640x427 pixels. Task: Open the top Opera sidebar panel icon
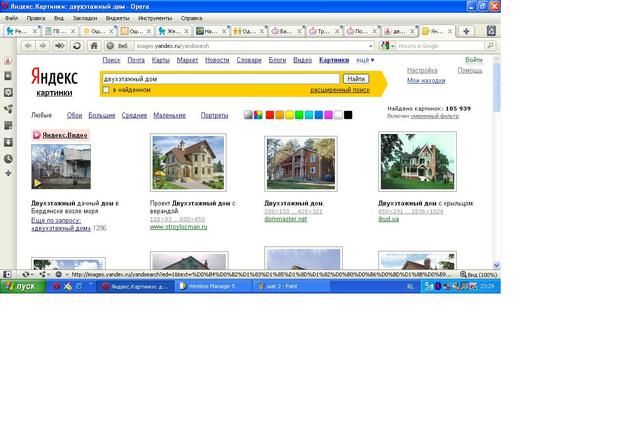(x=8, y=60)
